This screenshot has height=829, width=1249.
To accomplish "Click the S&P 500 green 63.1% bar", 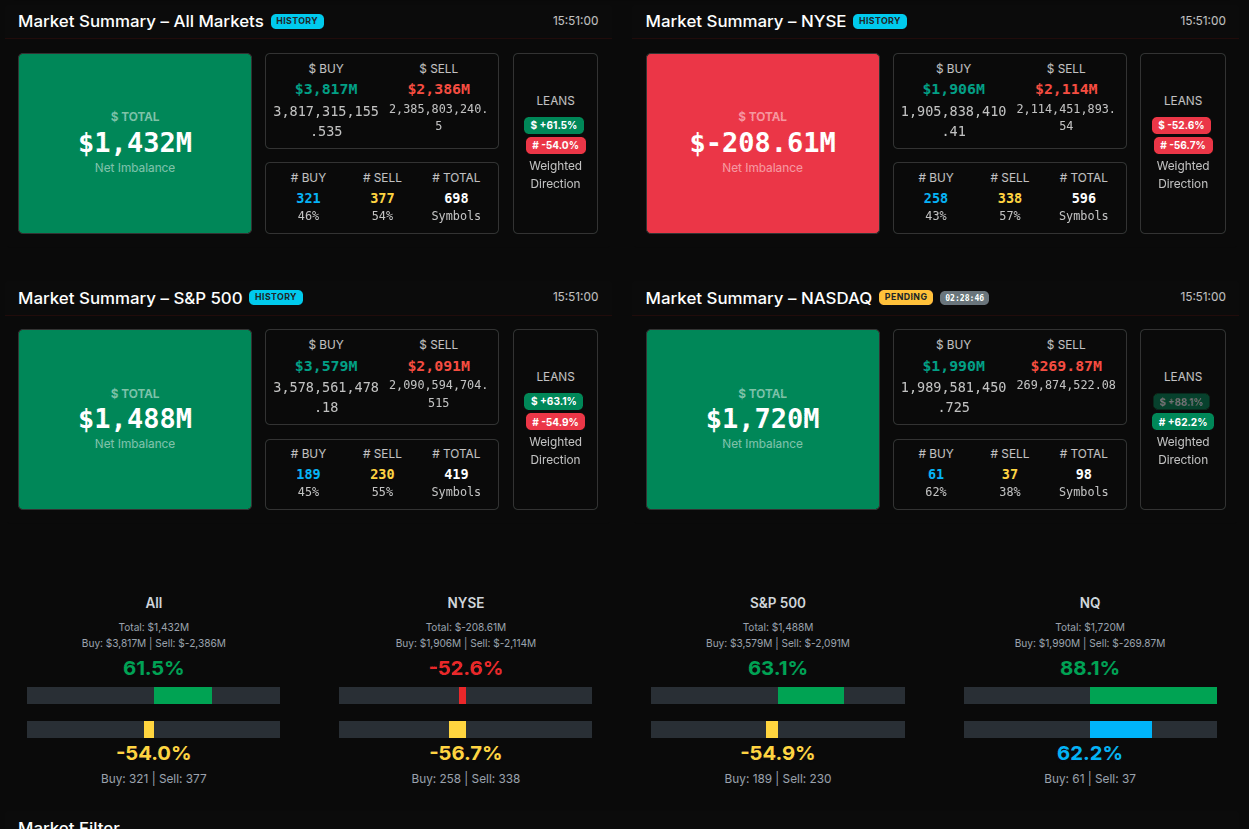I will (810, 695).
